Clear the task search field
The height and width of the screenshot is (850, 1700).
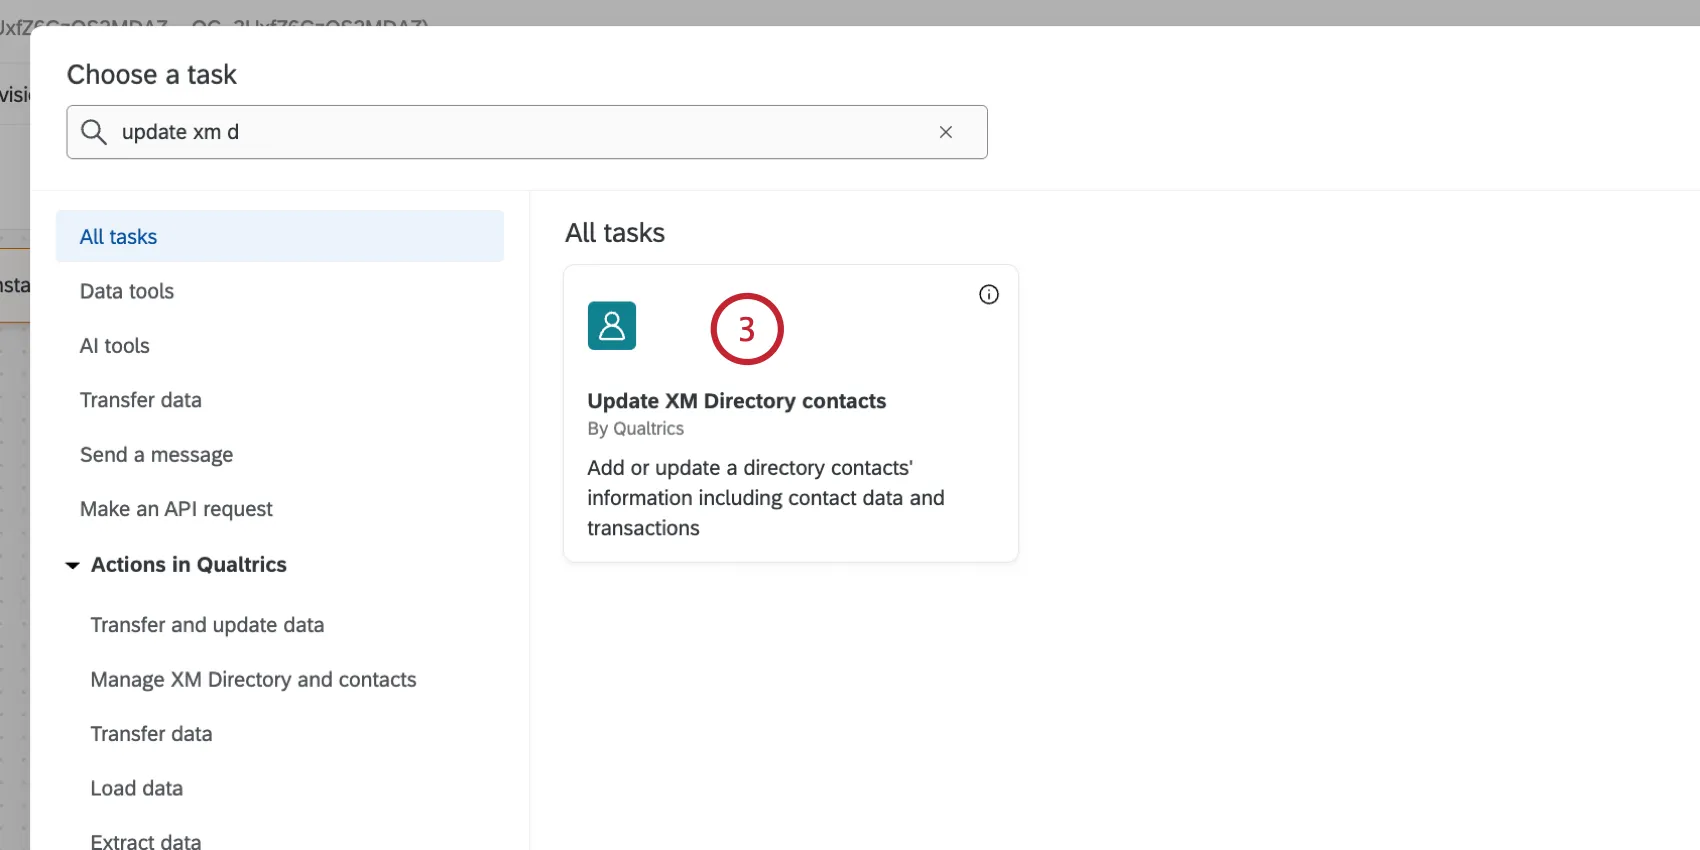(945, 132)
